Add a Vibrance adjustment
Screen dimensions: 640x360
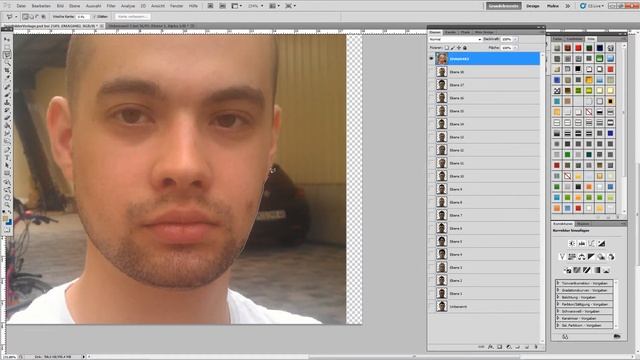[x=562, y=257]
